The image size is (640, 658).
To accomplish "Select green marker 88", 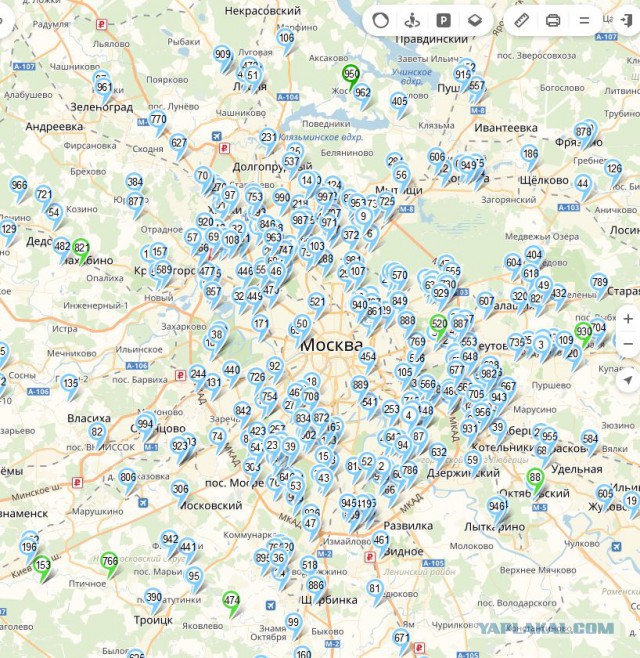I will (535, 478).
